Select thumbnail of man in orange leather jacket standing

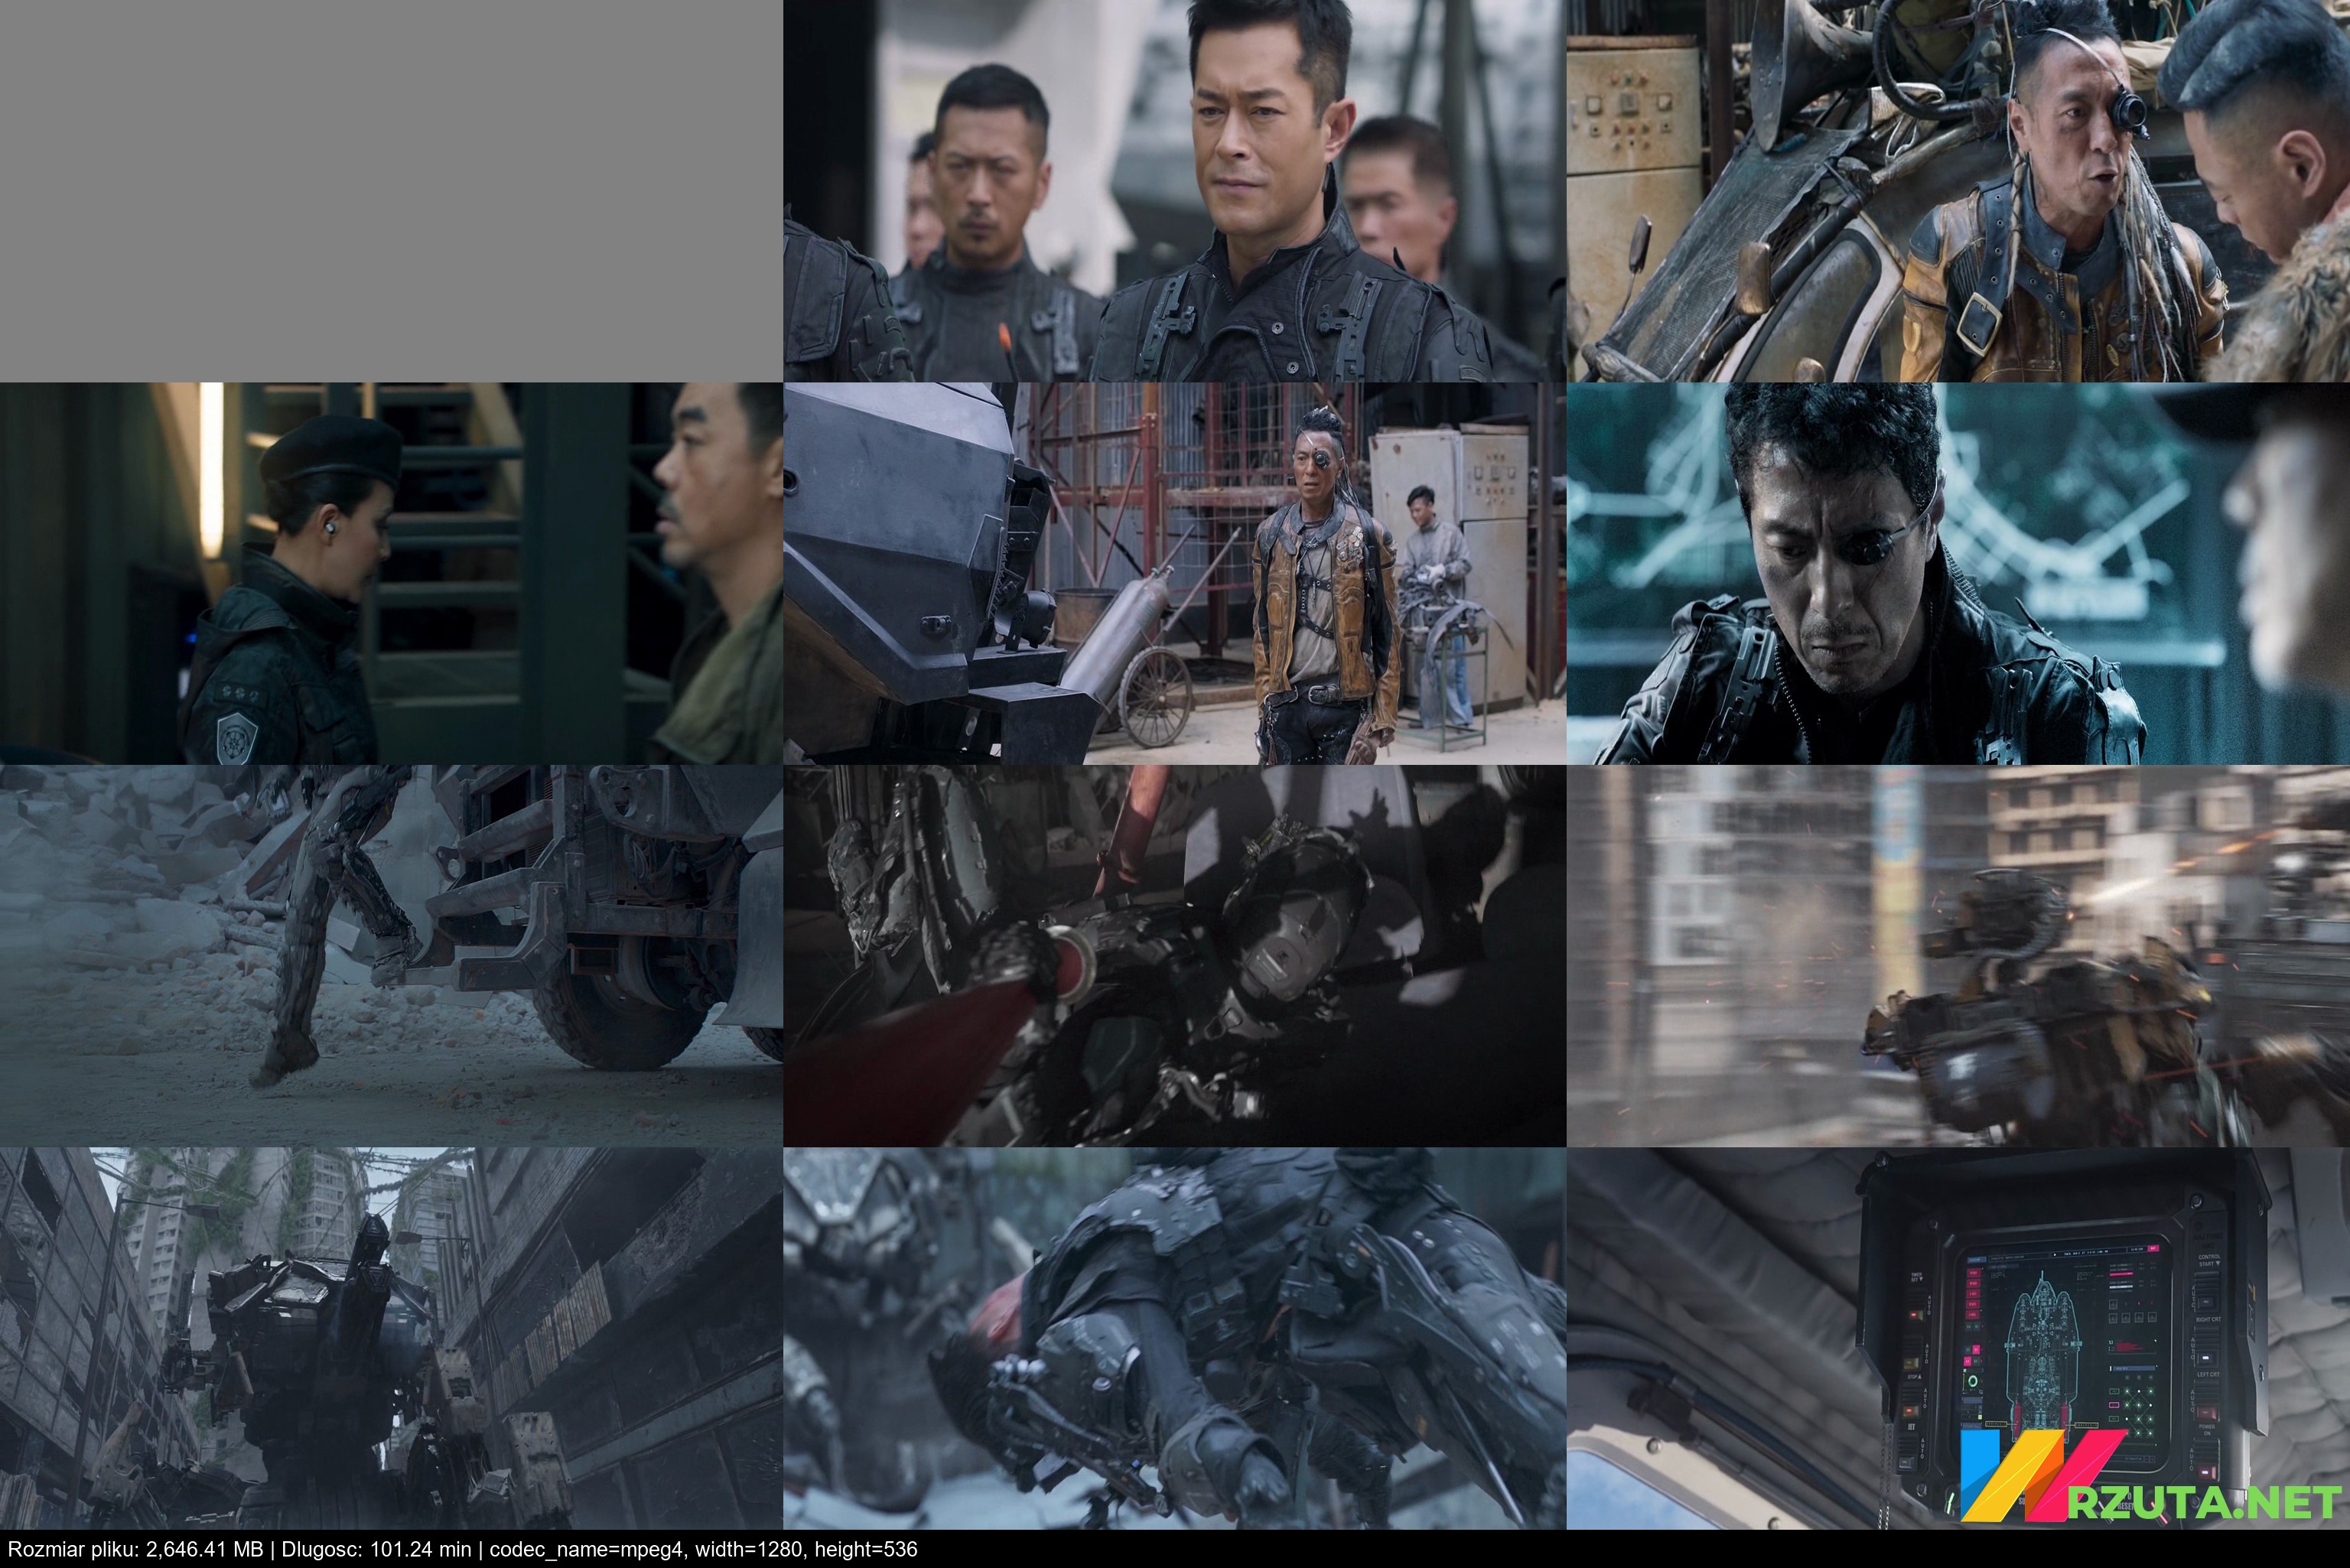(1174, 573)
